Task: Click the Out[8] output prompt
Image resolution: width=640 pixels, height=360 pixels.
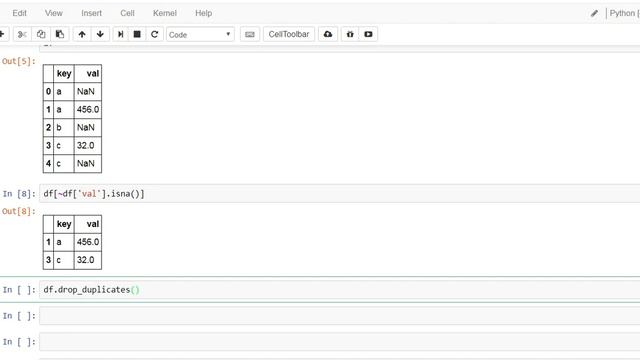Action: pyautogui.click(x=19, y=211)
